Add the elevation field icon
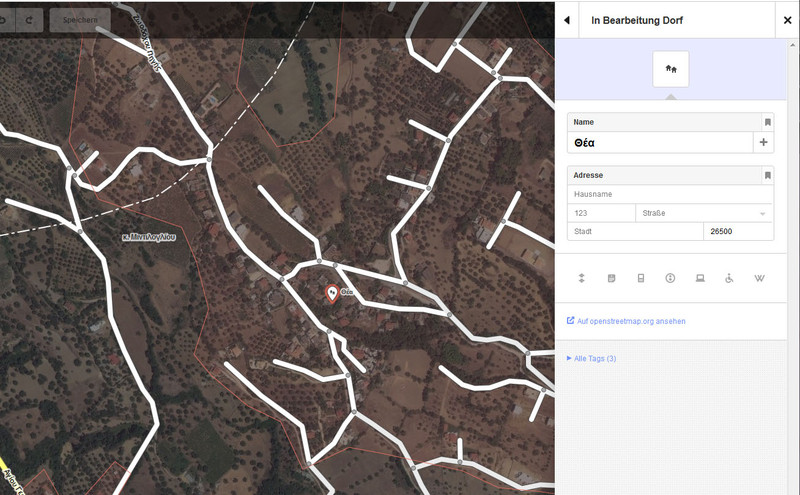Image resolution: width=800 pixels, height=495 pixels. [582, 278]
